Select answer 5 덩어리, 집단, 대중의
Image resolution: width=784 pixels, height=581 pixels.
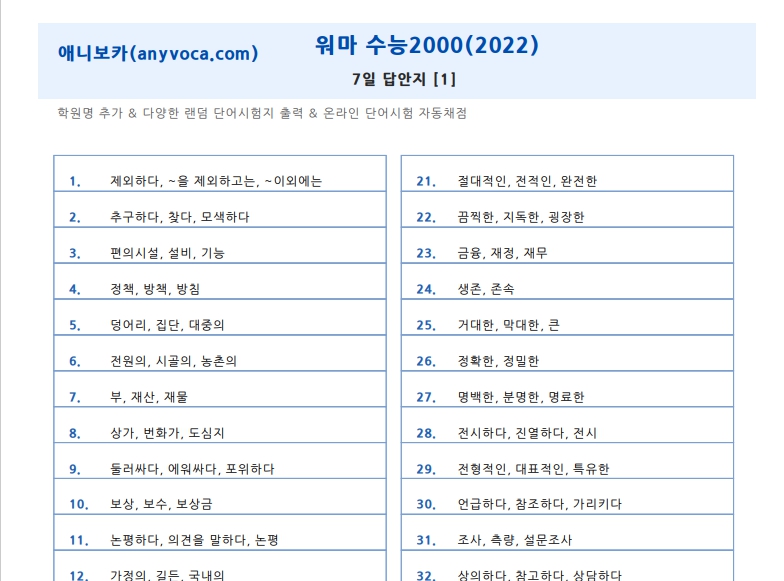point(167,325)
